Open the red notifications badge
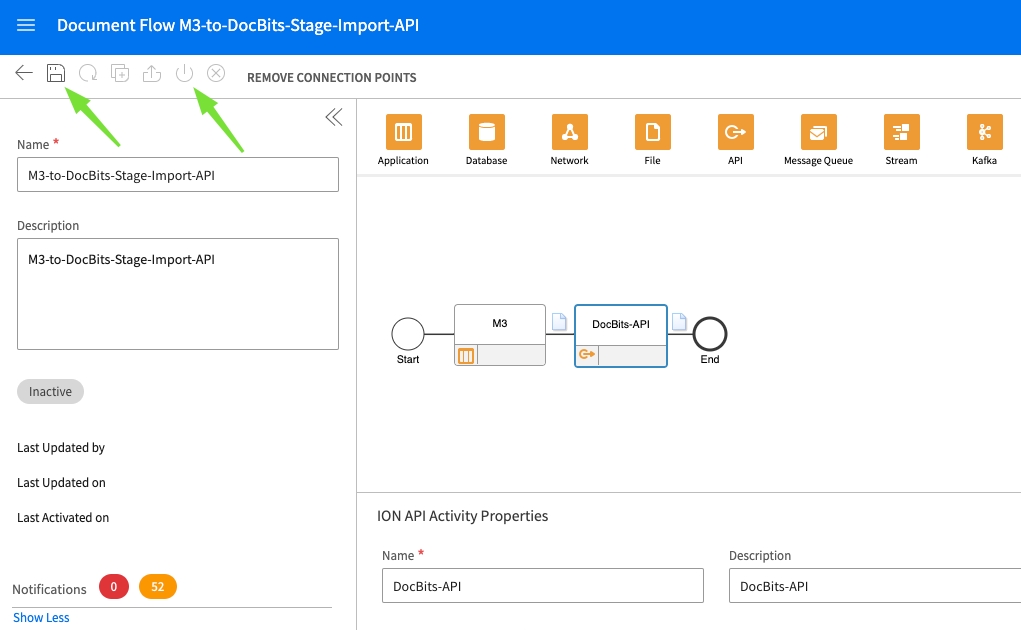 (x=113, y=587)
